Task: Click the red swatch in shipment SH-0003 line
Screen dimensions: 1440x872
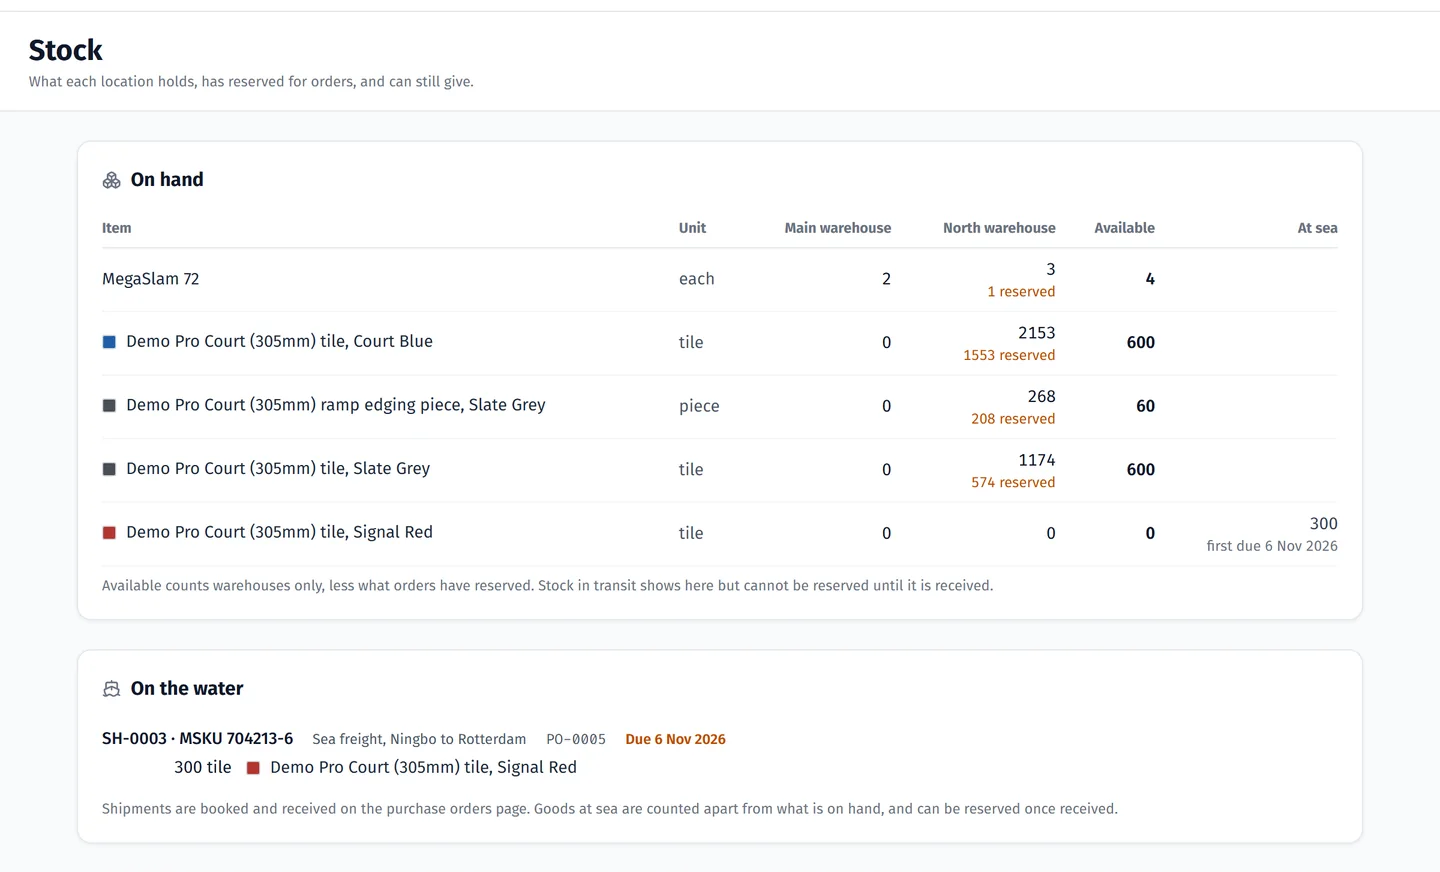Action: 253,768
